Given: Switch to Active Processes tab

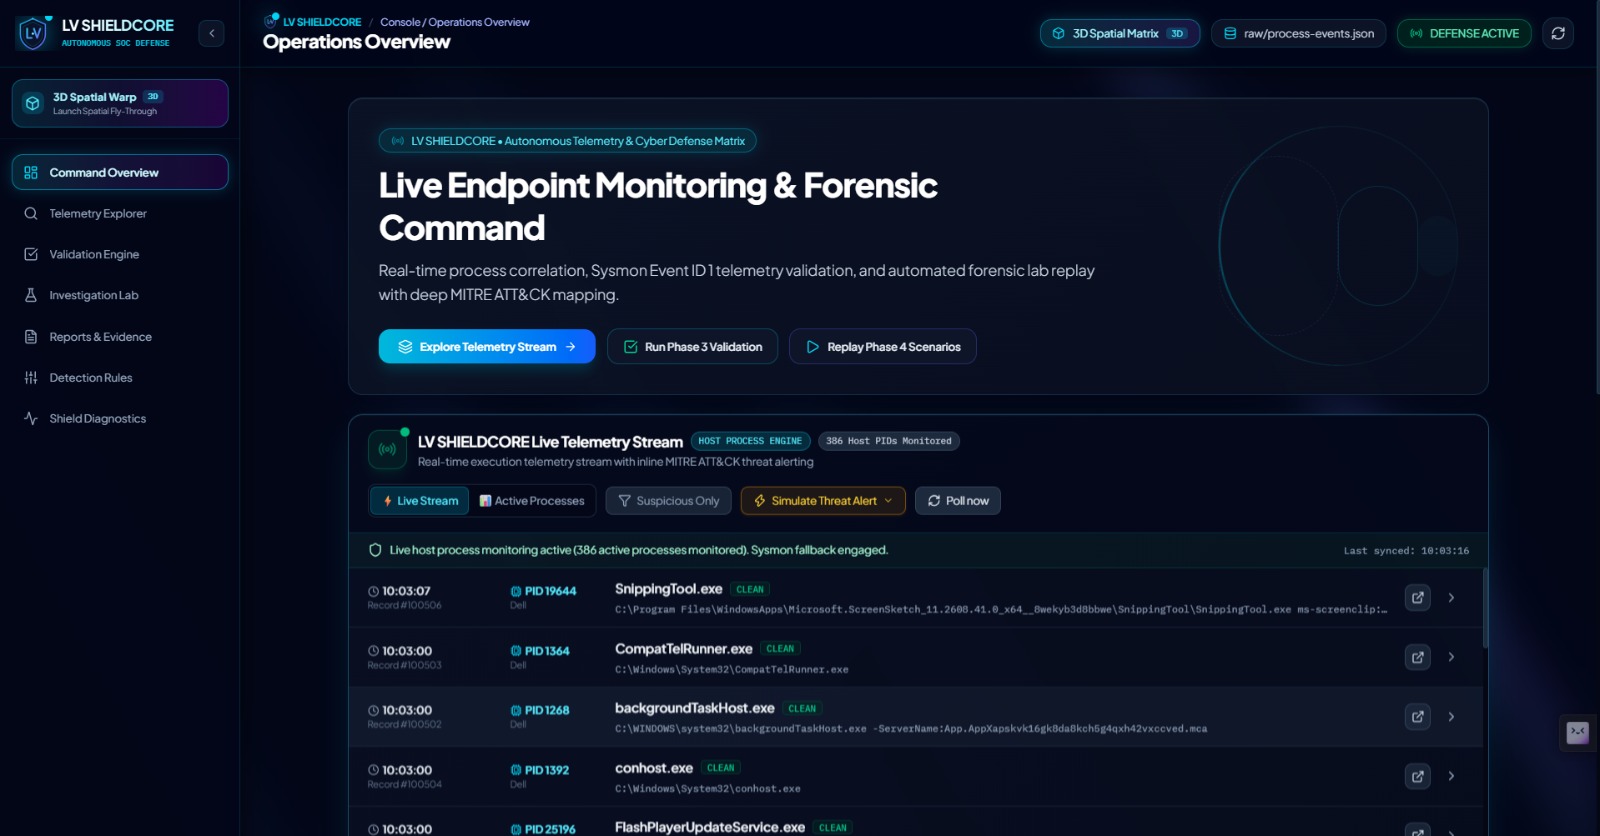Looking at the screenshot, I should (x=532, y=500).
